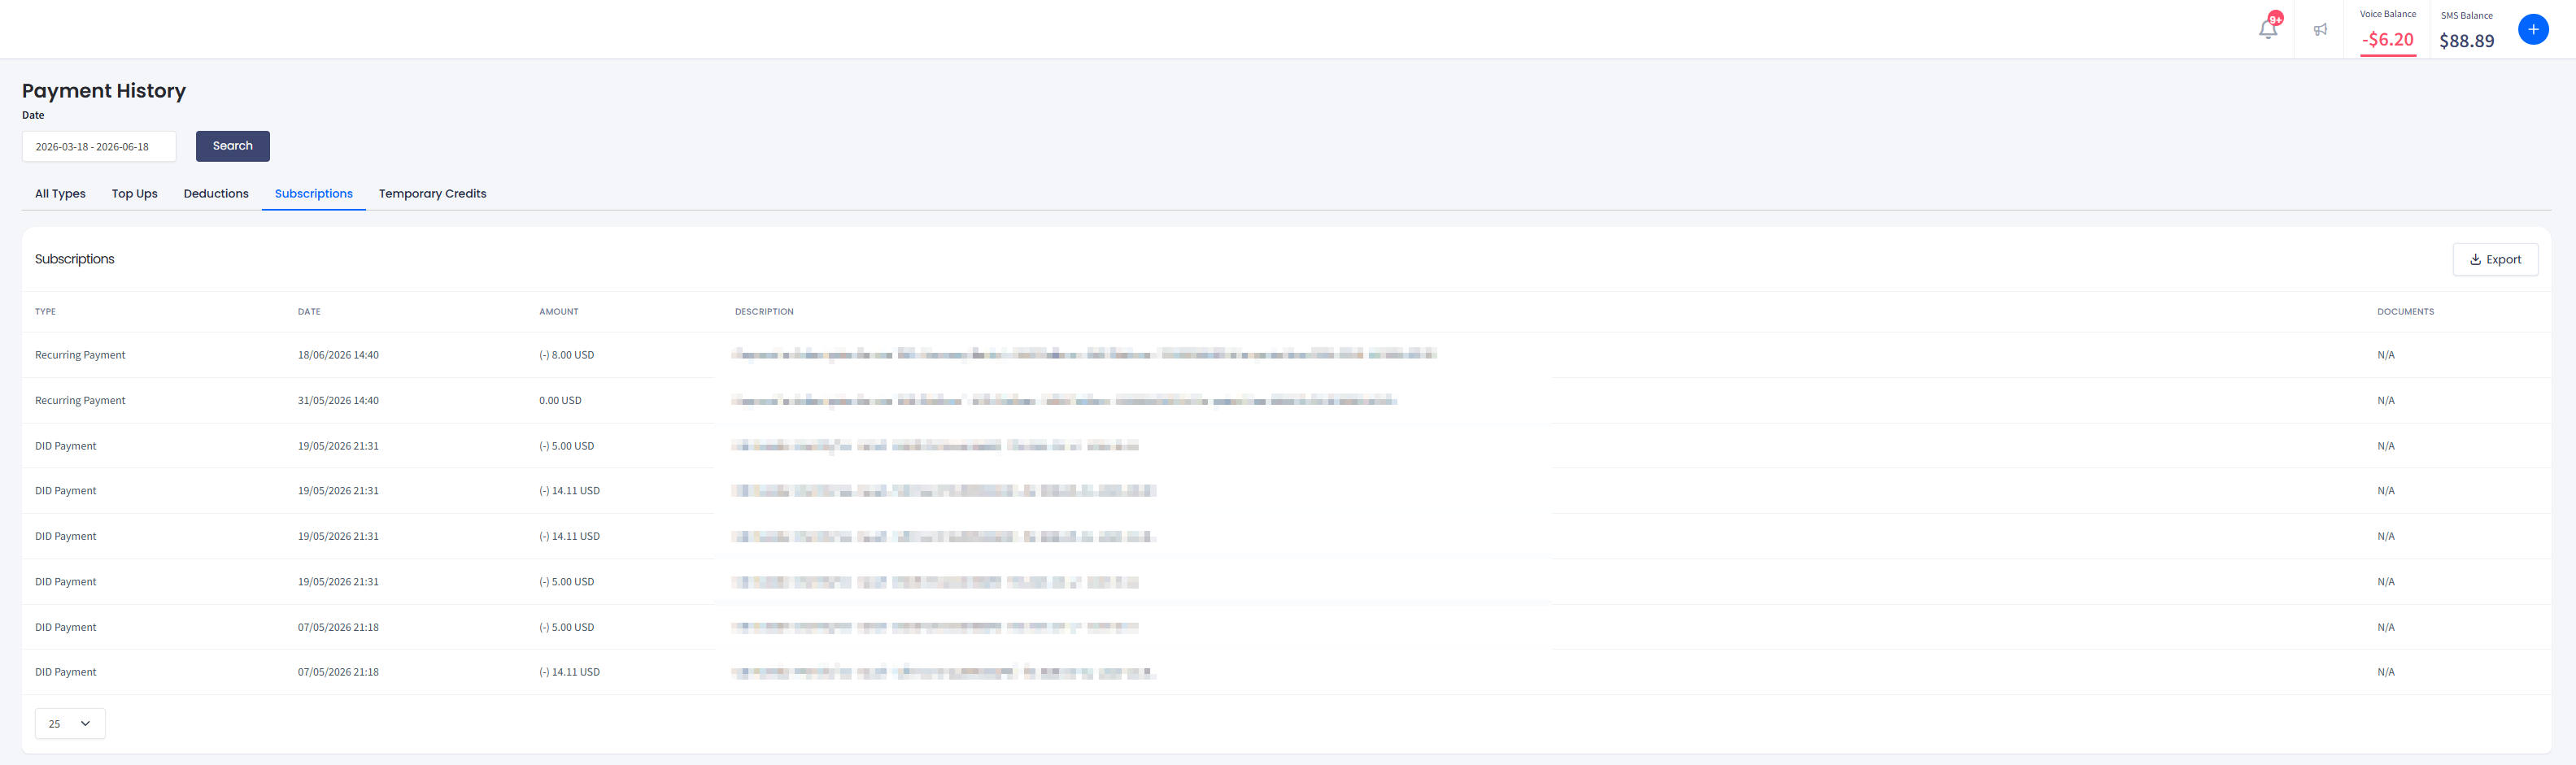Click the Voice Balance -$6.20 amount
This screenshot has width=2576, height=765.
[x=2387, y=40]
